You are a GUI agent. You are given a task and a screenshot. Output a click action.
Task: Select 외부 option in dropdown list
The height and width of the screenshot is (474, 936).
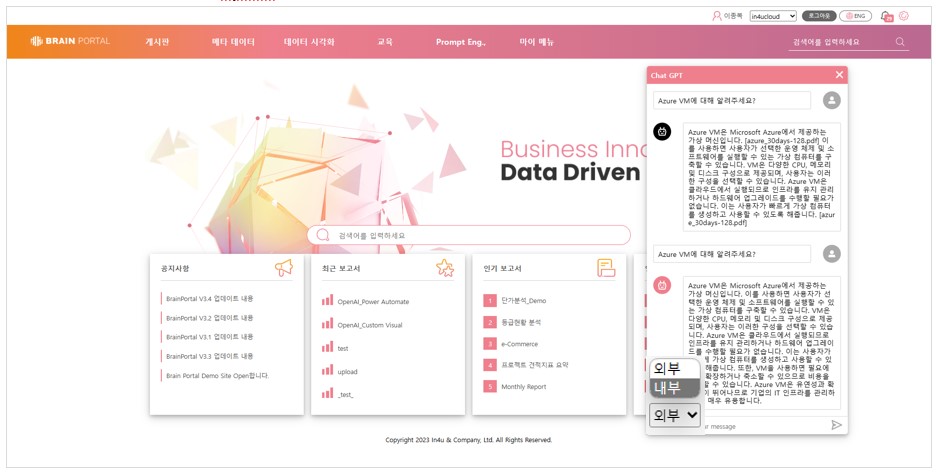pos(675,369)
